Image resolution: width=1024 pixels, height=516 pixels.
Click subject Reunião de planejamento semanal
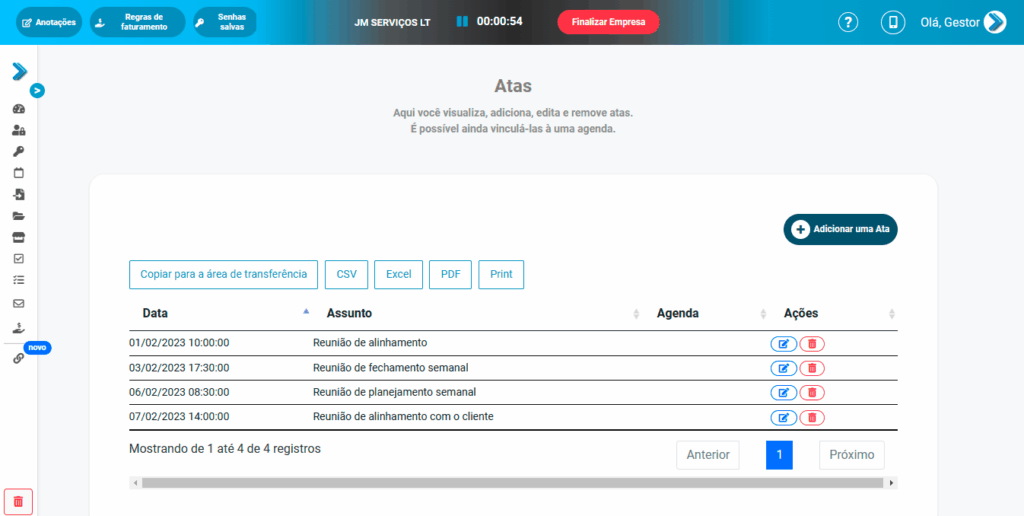pos(394,393)
